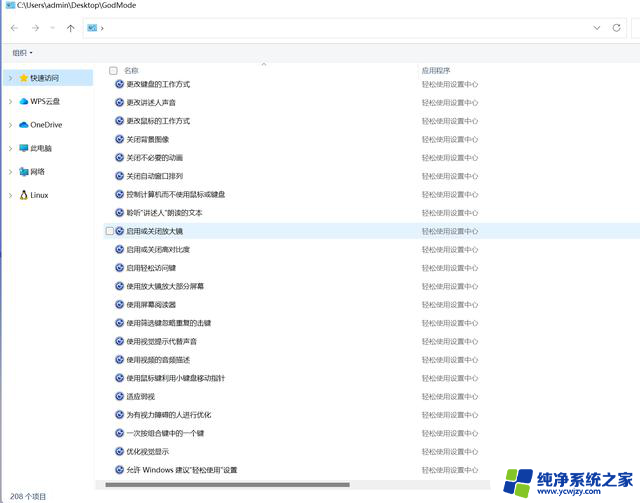Click the 关闭背景图像 item icon
Image resolution: width=640 pixels, height=503 pixels.
119,139
